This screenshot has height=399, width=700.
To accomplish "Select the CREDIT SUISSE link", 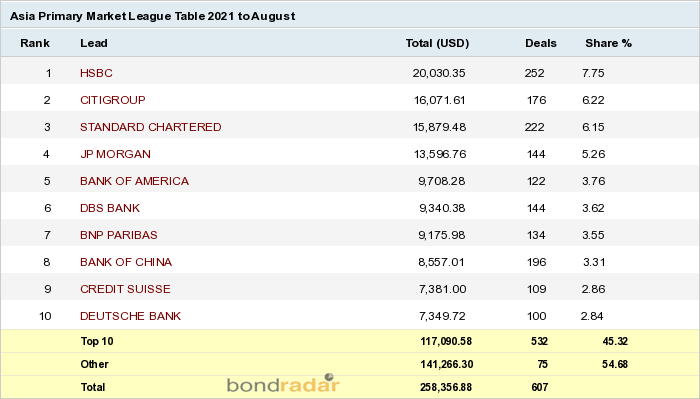I will pyautogui.click(x=125, y=289).
